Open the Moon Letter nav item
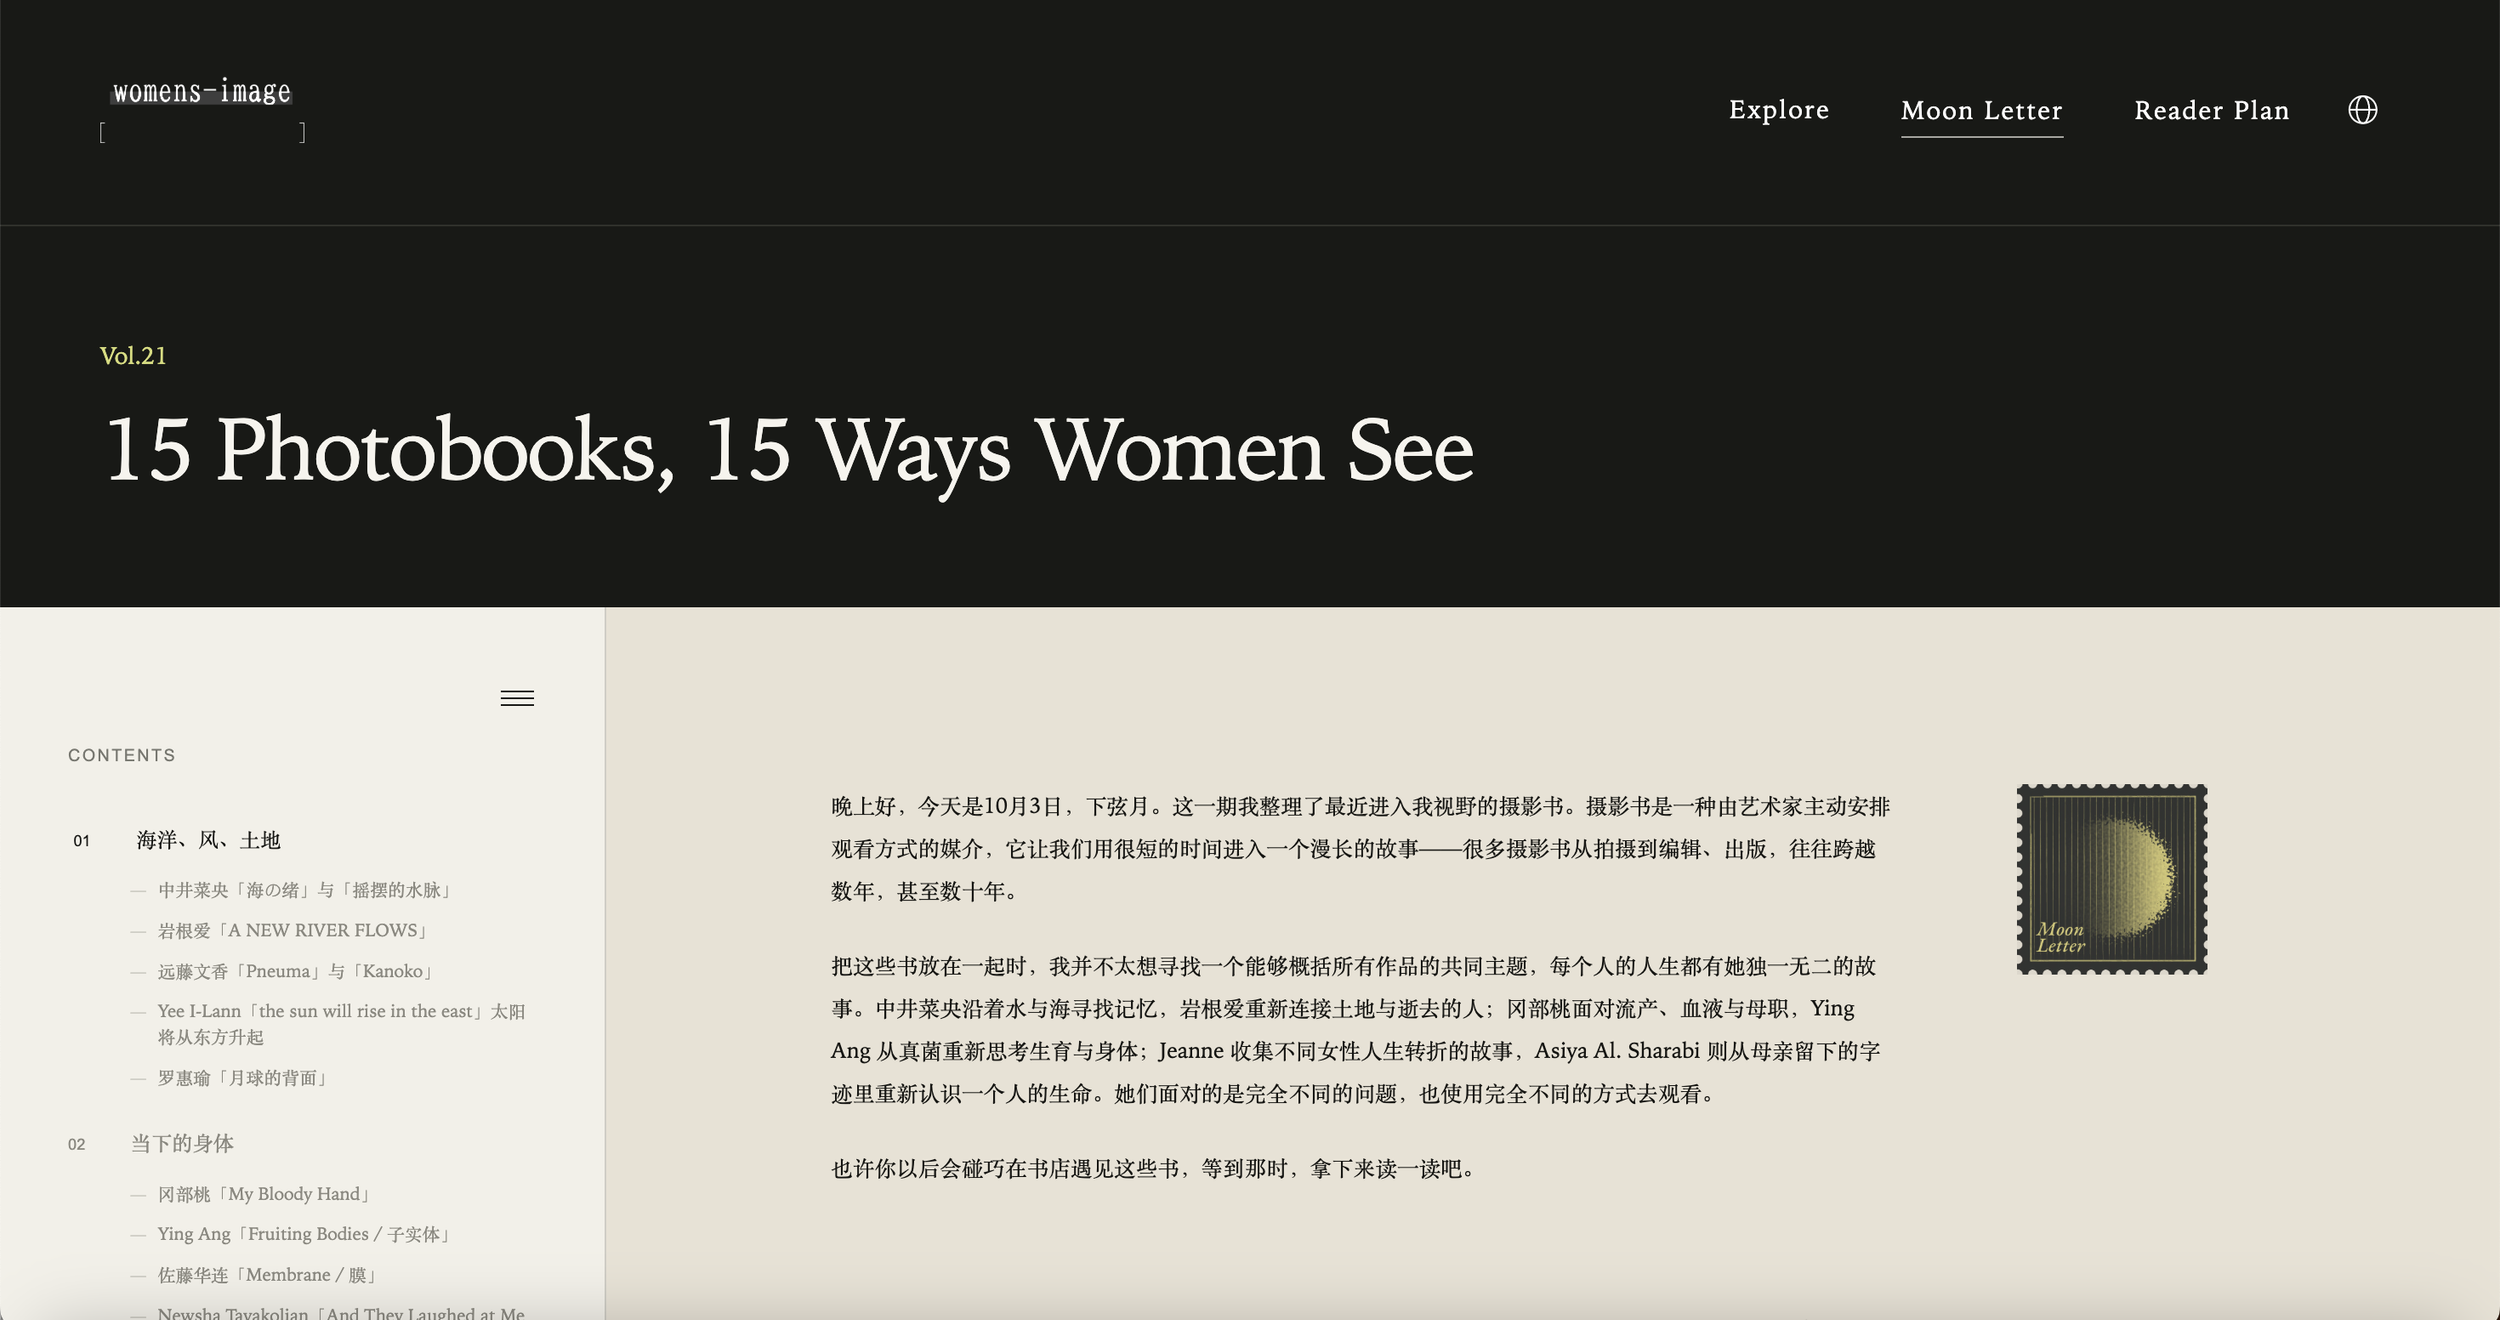The width and height of the screenshot is (2500, 1320). (1981, 111)
